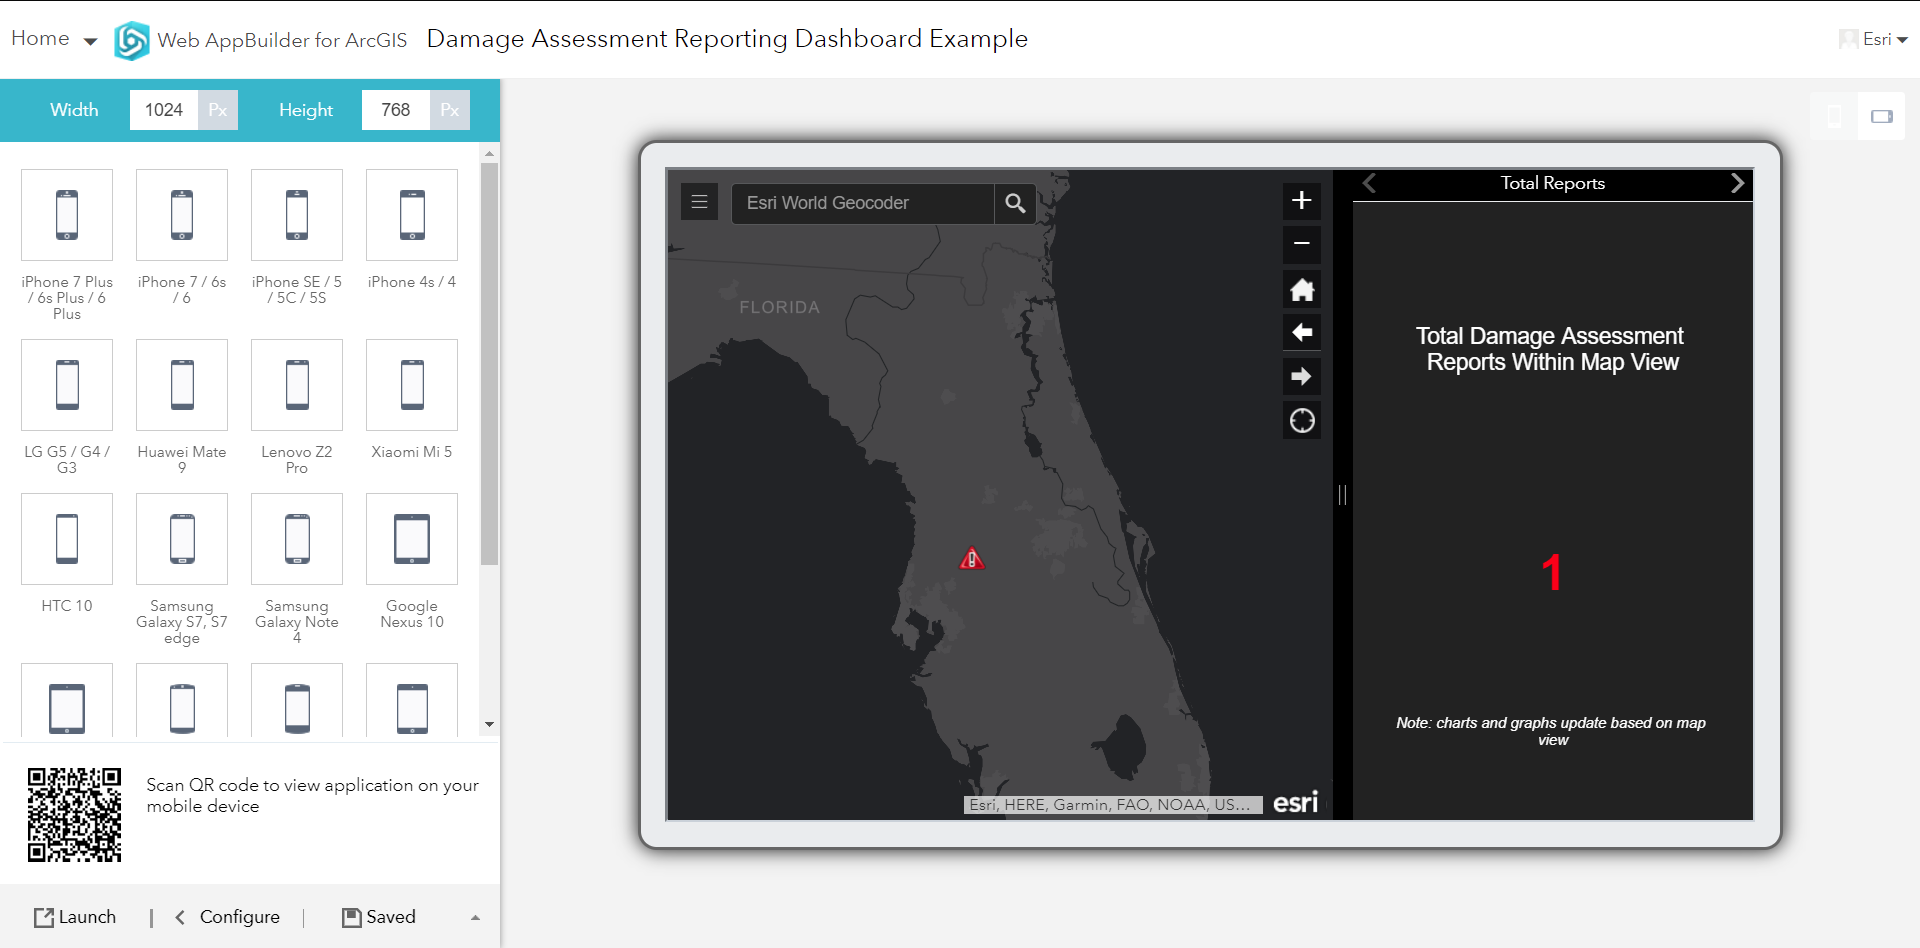Go back to Configure
The width and height of the screenshot is (1920, 948).
228,917
